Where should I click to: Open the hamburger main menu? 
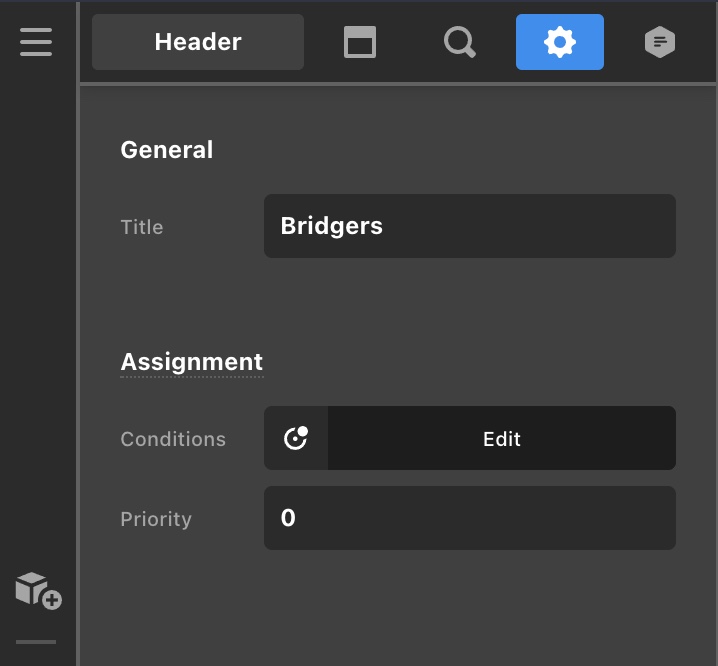pos(36,42)
